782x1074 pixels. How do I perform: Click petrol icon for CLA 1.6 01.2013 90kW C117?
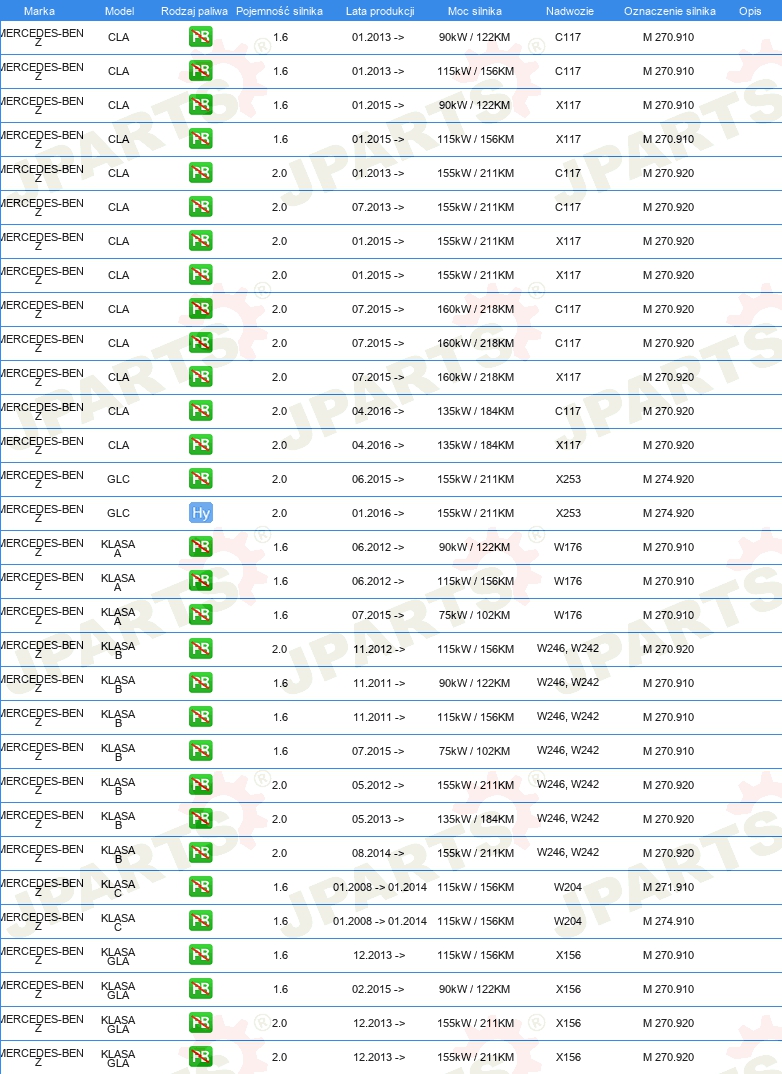tap(201, 37)
